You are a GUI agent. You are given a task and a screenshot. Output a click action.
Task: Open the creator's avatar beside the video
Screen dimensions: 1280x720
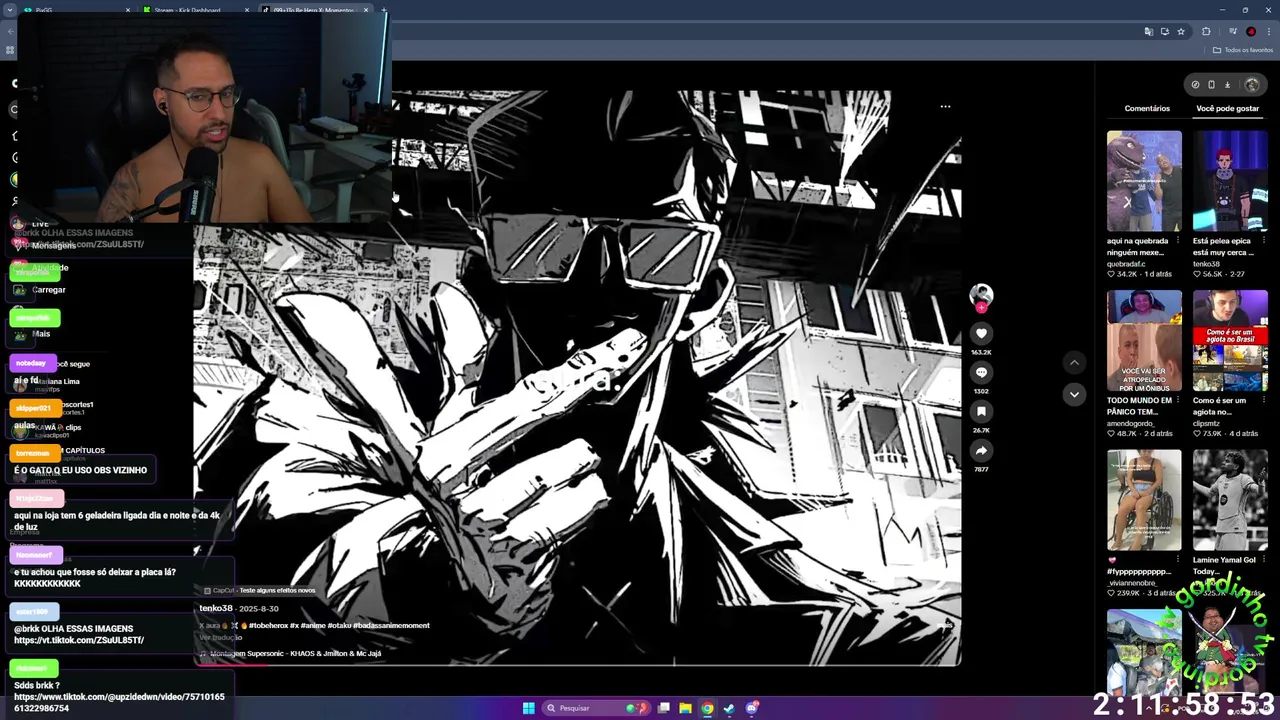[x=981, y=294]
